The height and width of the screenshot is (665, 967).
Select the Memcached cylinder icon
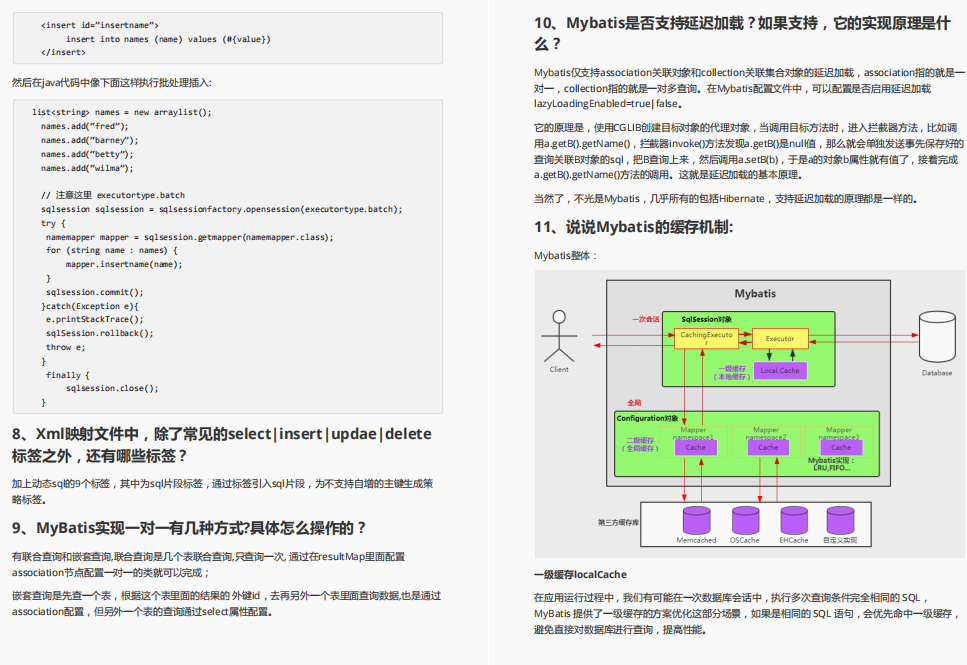(x=697, y=518)
